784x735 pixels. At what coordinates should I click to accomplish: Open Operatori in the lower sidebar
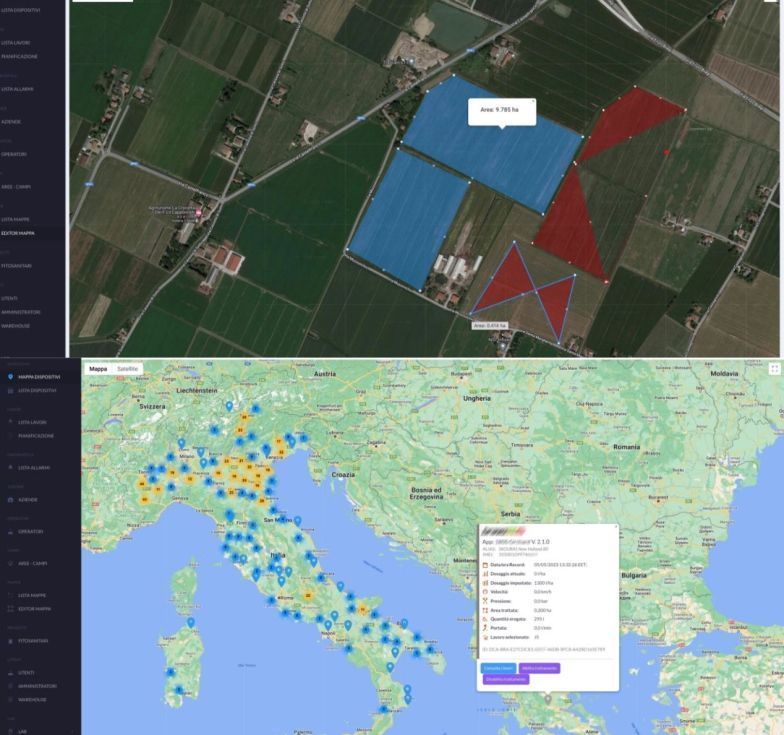10,531
